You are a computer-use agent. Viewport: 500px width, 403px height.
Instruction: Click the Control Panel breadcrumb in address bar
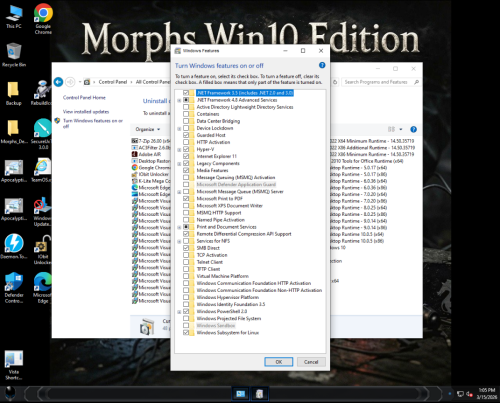pos(113,82)
